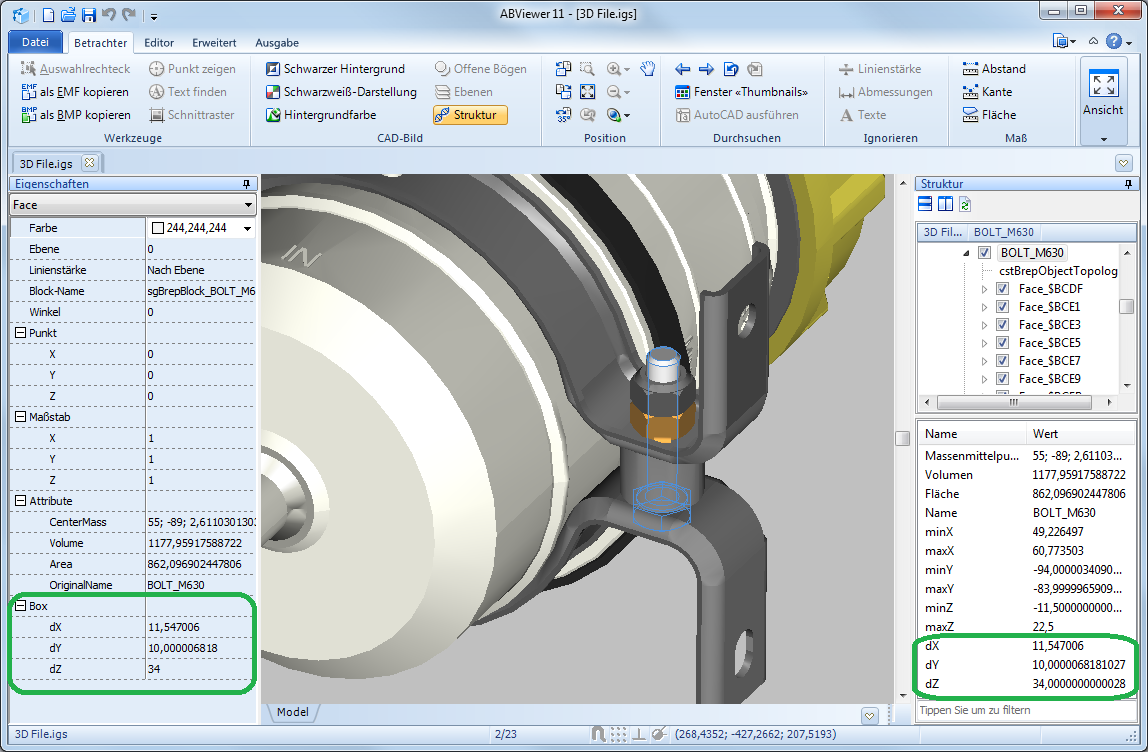This screenshot has height=752, width=1148.
Task: Click the Abstand measure tool icon
Action: pyautogui.click(x=970, y=69)
